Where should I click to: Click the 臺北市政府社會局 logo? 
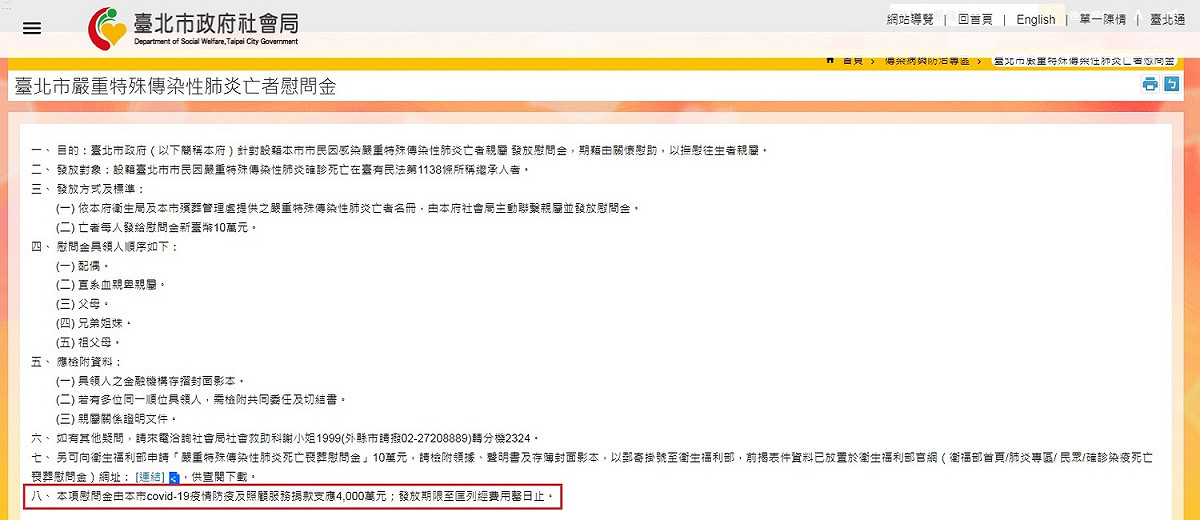coord(193,27)
